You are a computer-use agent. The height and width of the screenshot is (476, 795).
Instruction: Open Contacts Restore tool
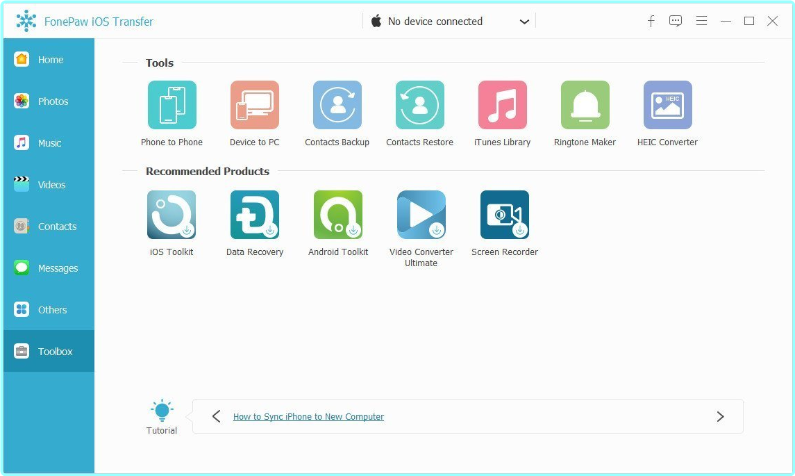click(x=420, y=105)
